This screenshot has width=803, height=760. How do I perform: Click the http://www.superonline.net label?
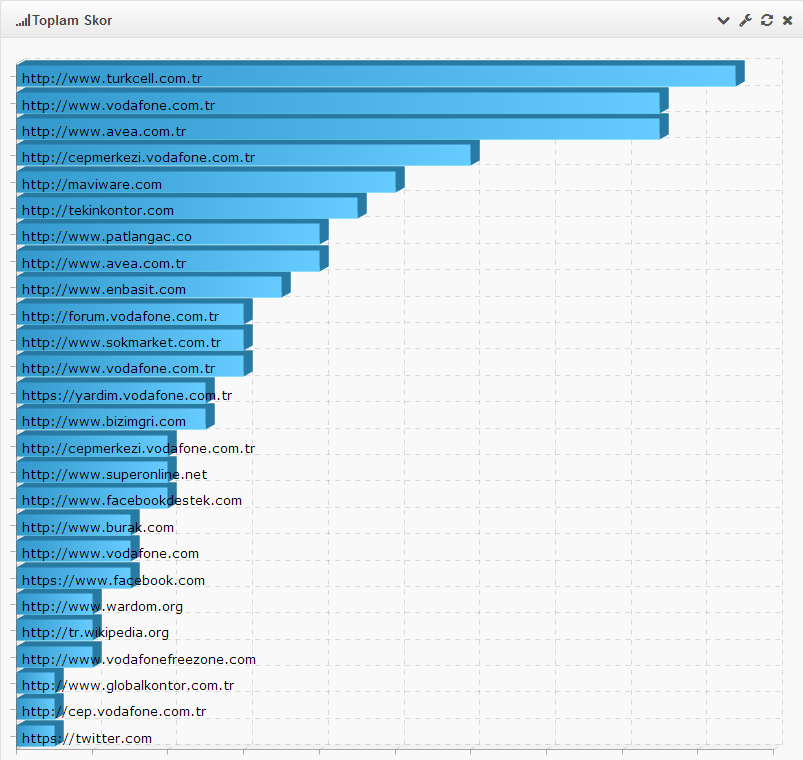click(x=115, y=475)
